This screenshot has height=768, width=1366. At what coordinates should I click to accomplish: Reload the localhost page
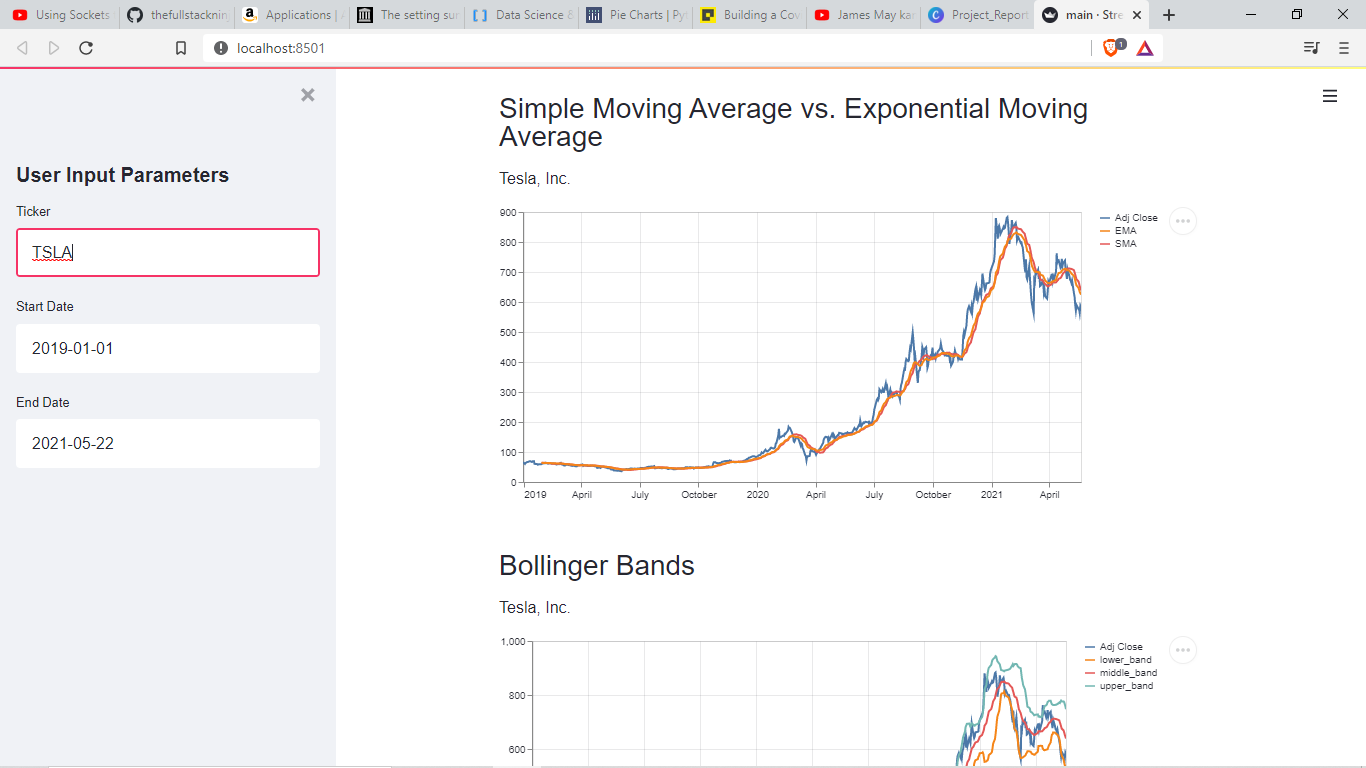coord(86,48)
